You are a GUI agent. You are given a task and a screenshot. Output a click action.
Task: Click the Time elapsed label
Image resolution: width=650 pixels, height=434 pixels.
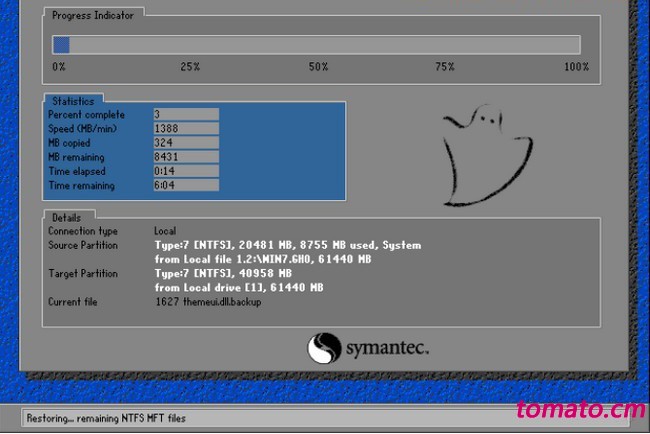77,171
